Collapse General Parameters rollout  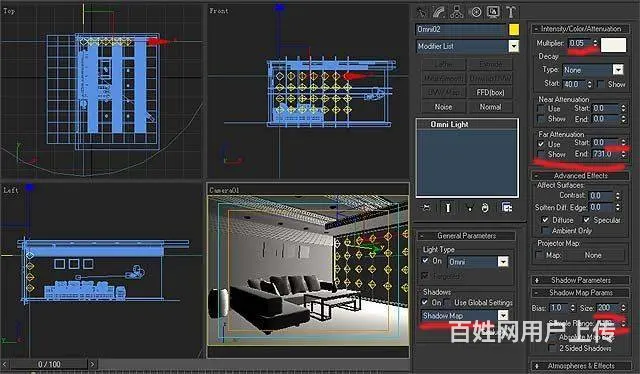click(466, 236)
